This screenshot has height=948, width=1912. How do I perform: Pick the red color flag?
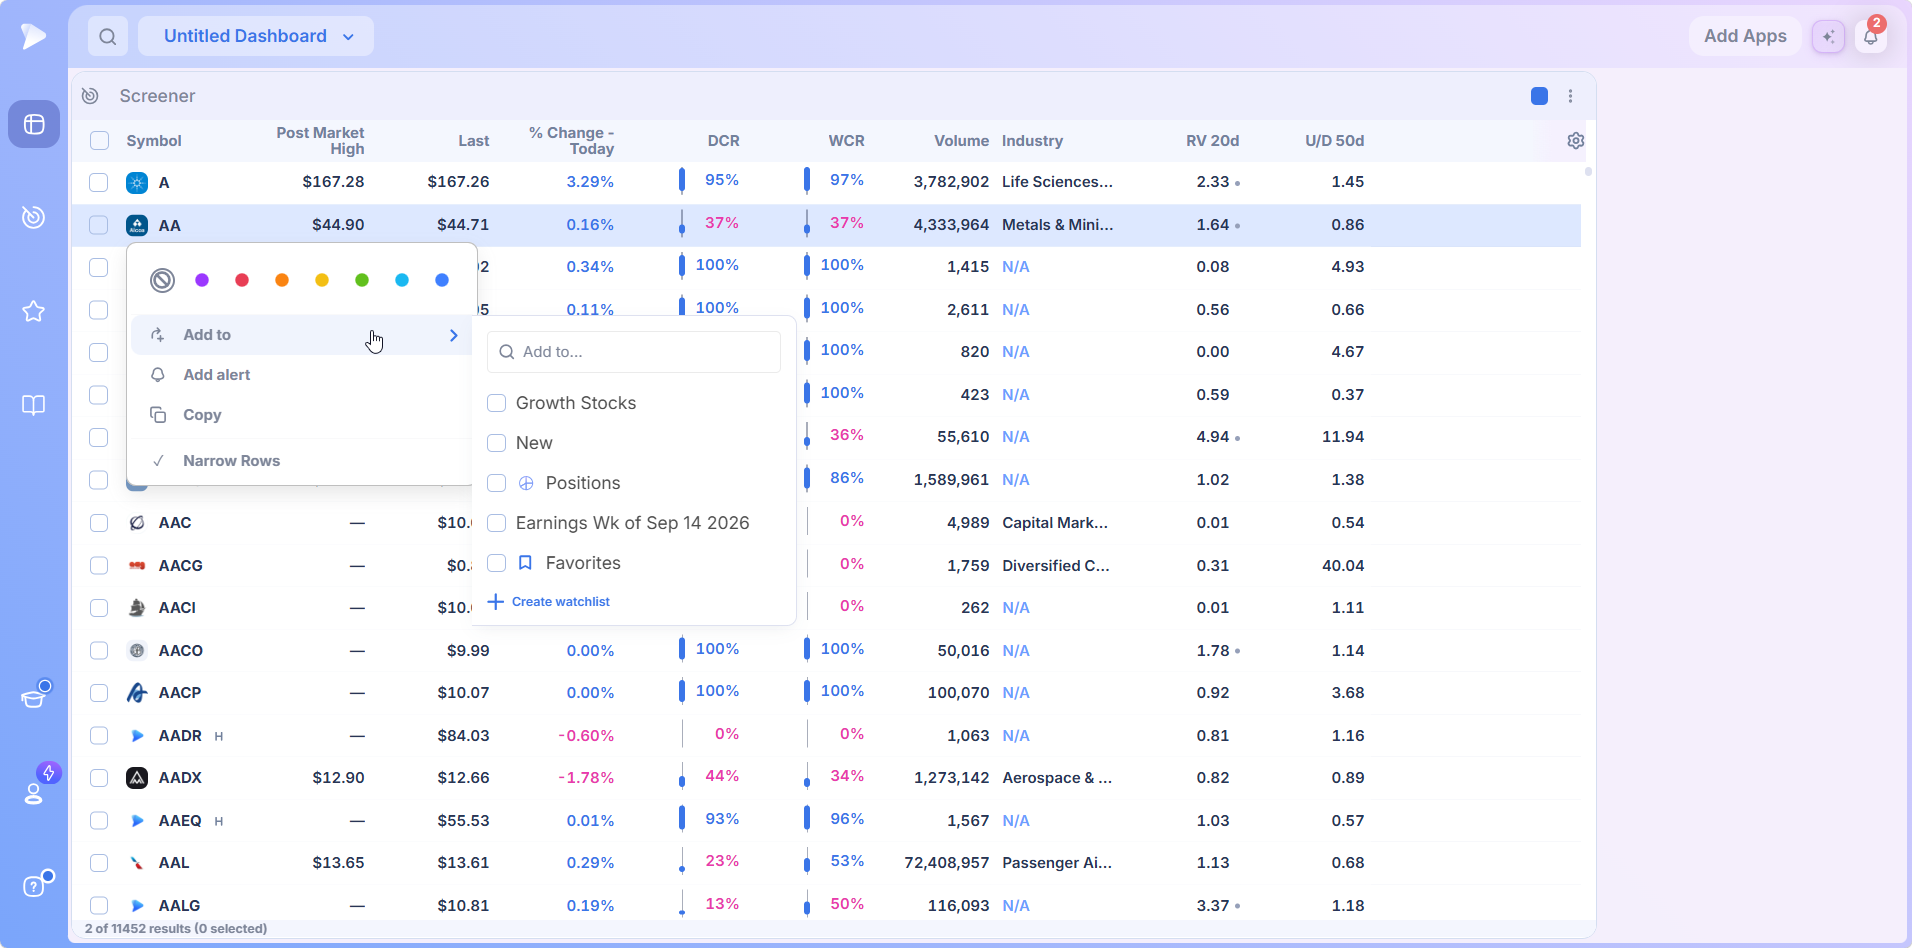tap(242, 280)
